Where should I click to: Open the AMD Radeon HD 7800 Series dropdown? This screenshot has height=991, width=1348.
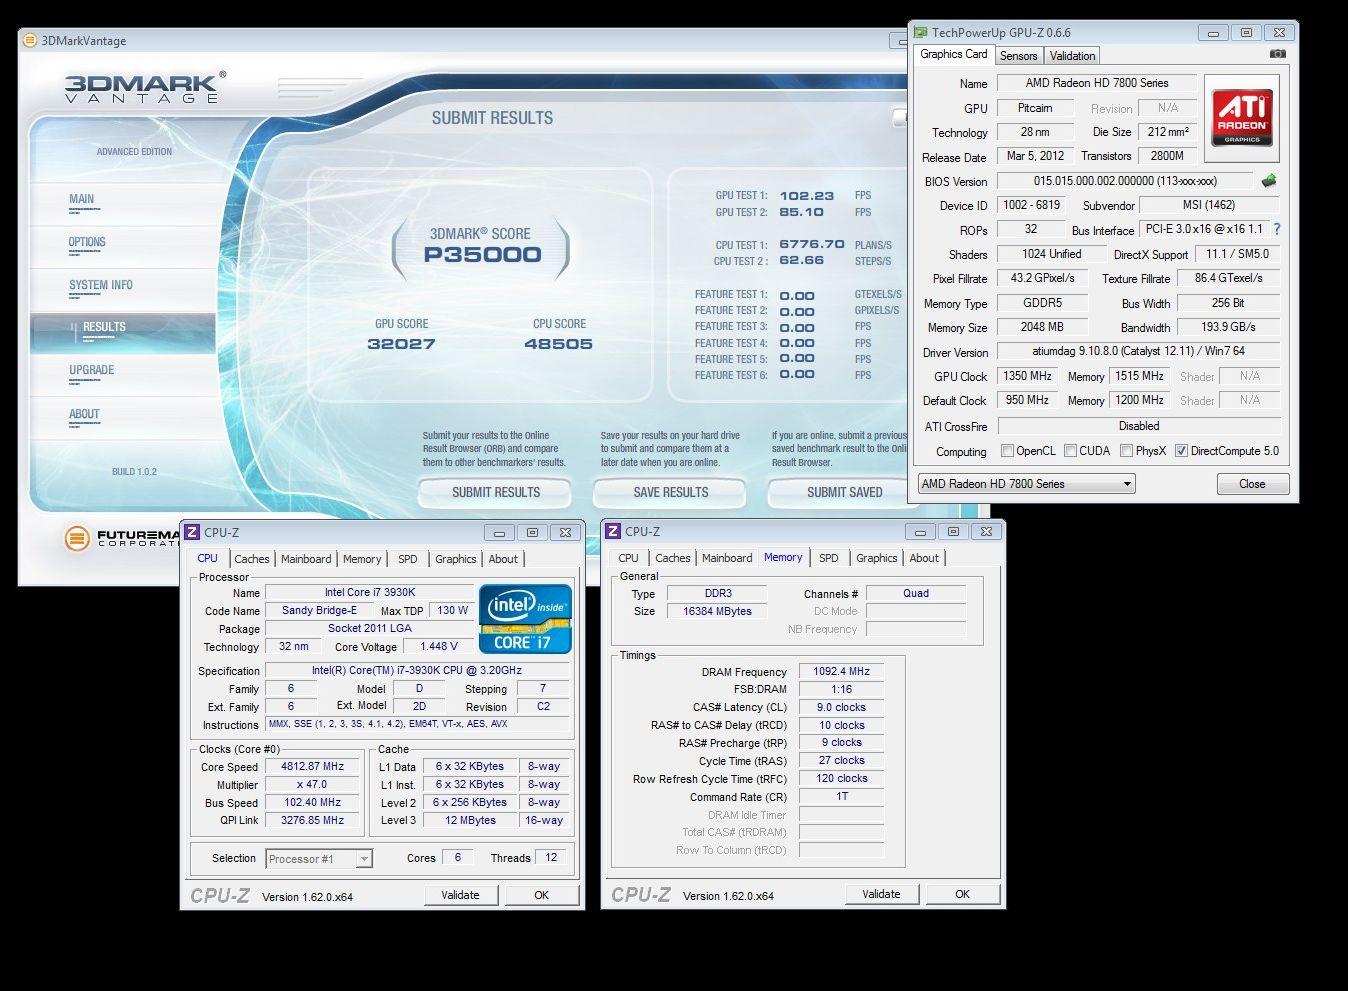[x=1026, y=484]
